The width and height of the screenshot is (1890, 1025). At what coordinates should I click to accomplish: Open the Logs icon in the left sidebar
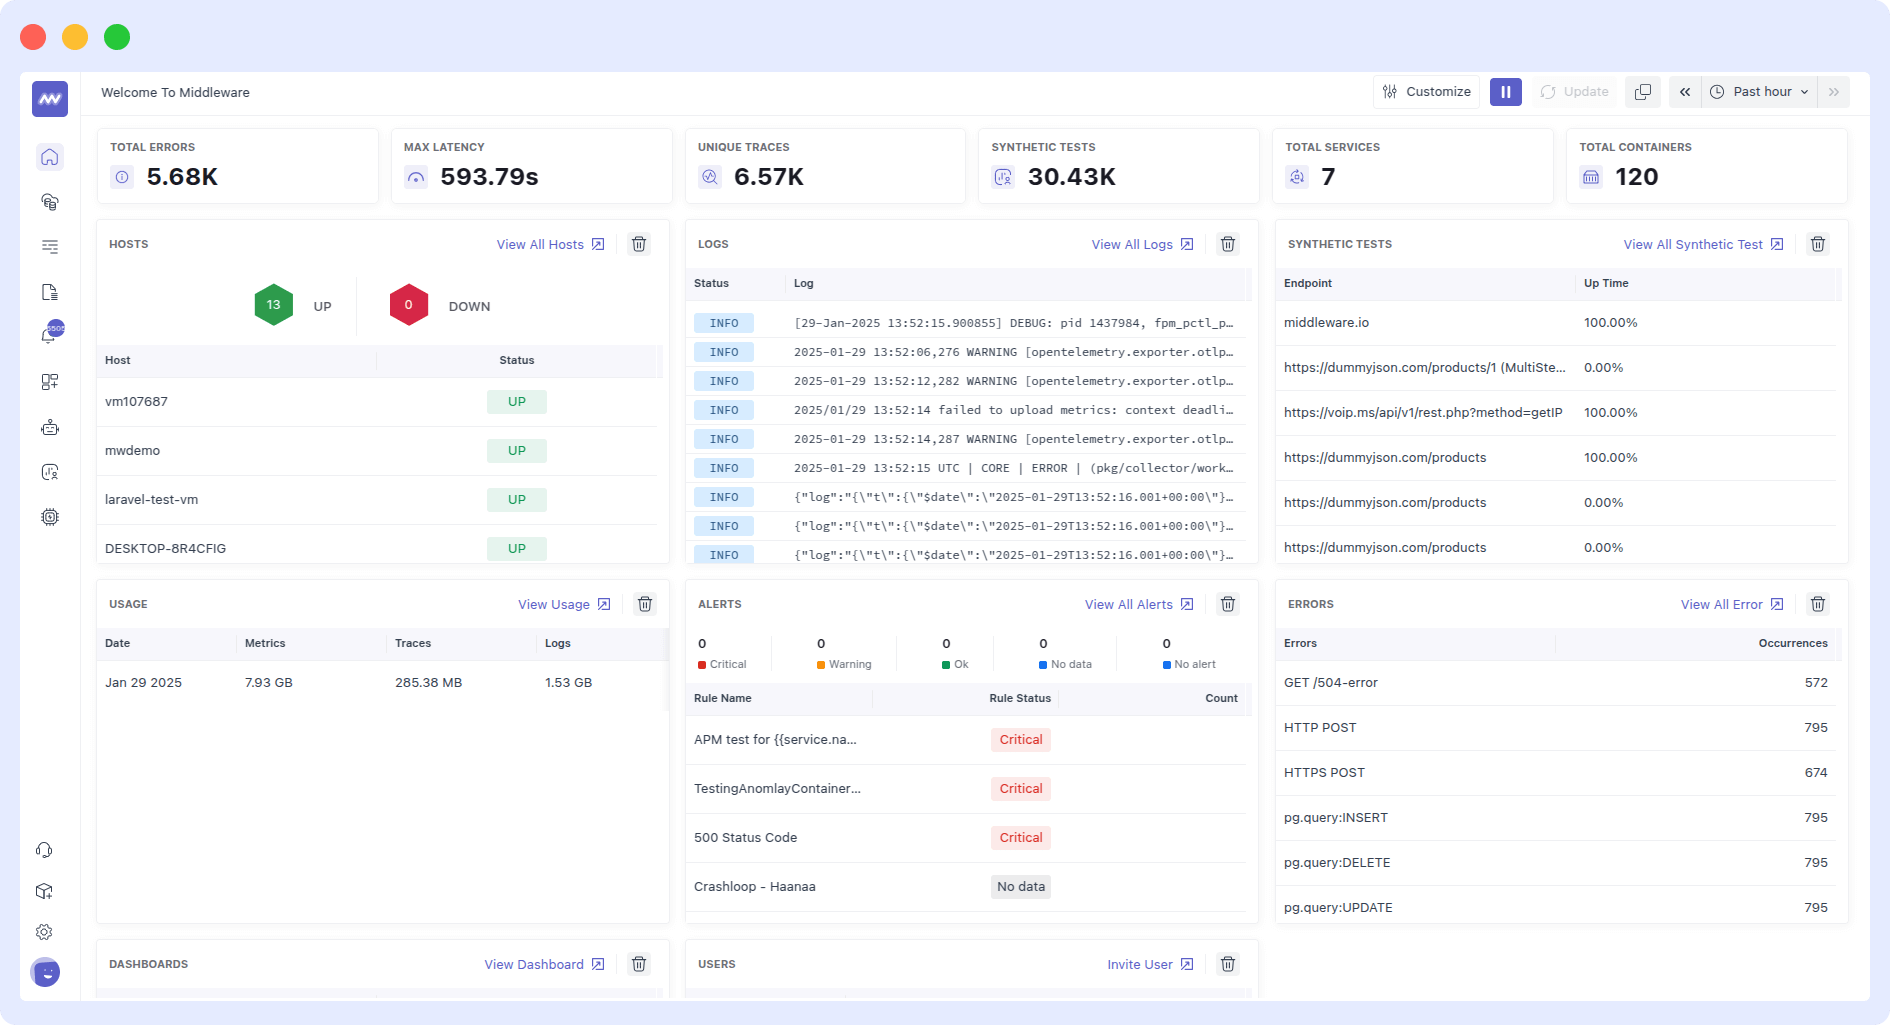[x=49, y=247]
